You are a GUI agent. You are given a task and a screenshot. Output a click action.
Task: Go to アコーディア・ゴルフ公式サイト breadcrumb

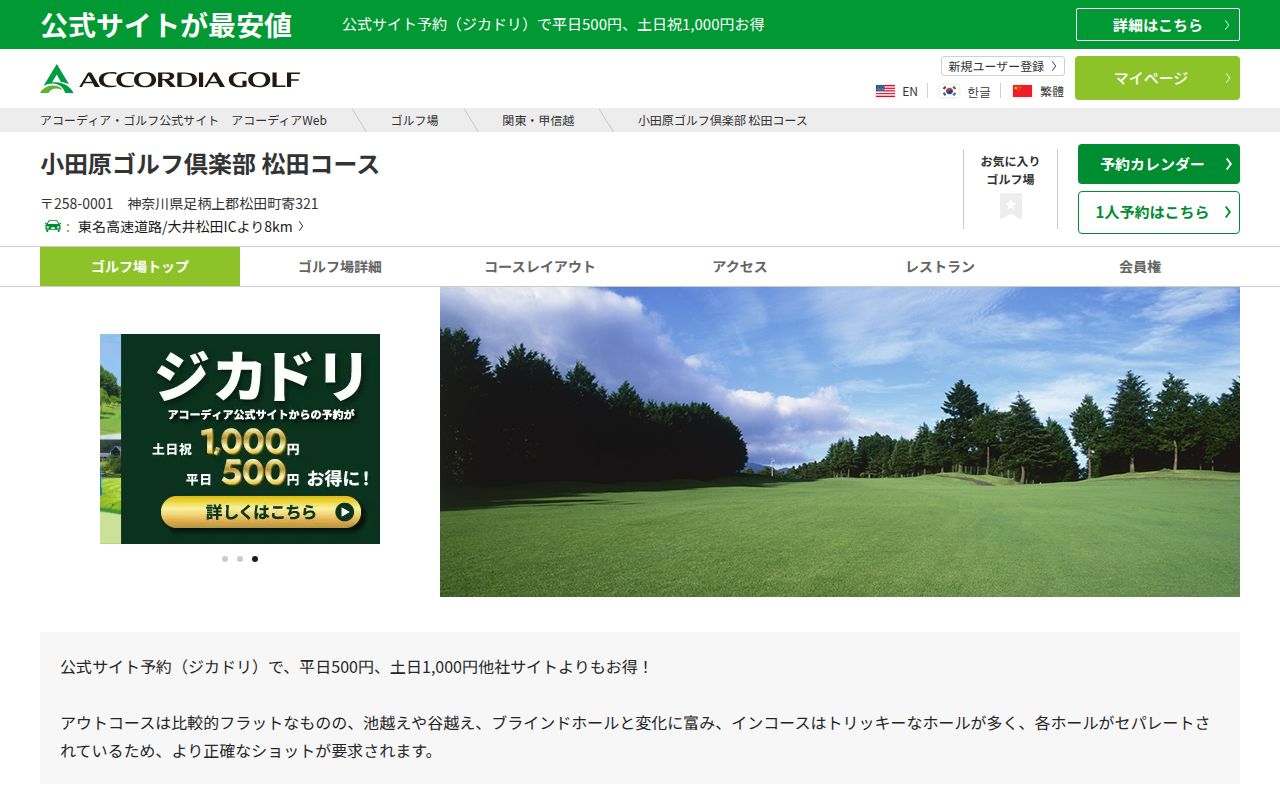pos(184,120)
